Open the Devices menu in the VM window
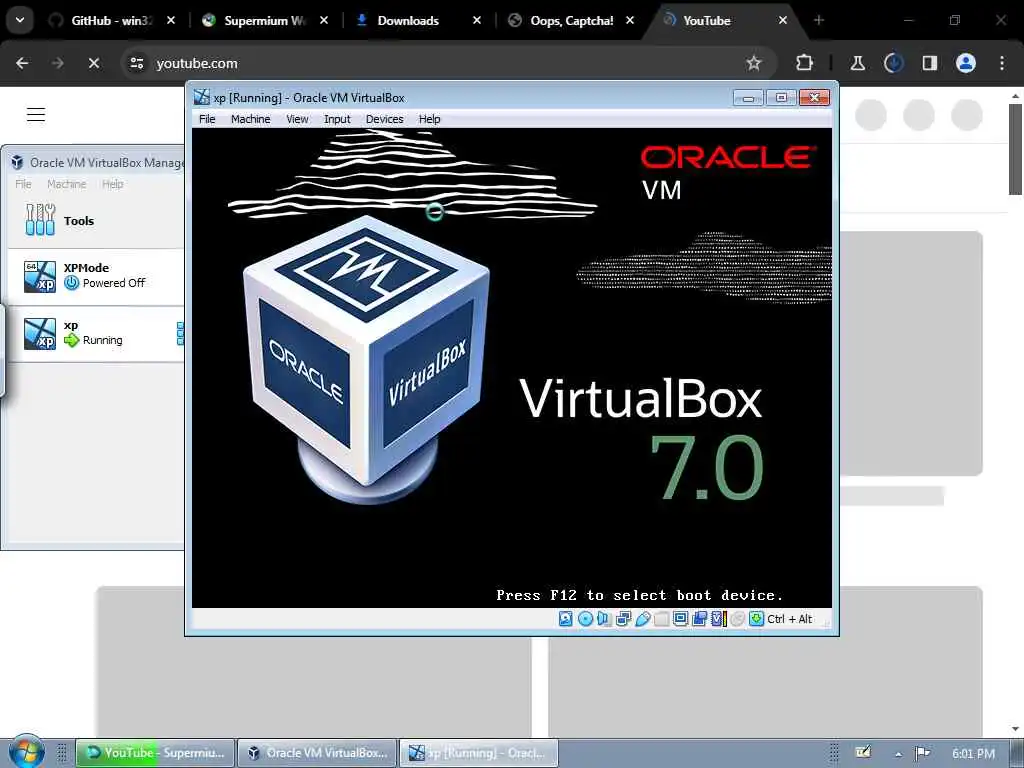The image size is (1024, 768). tap(384, 119)
